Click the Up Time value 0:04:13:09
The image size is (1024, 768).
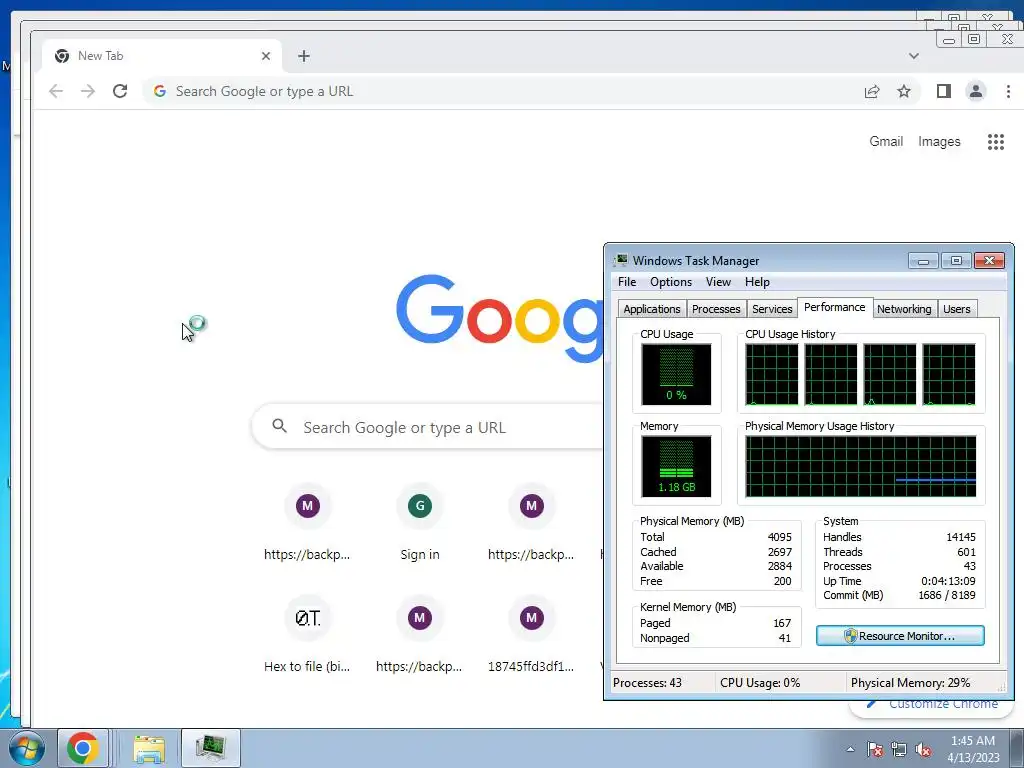coord(948,581)
